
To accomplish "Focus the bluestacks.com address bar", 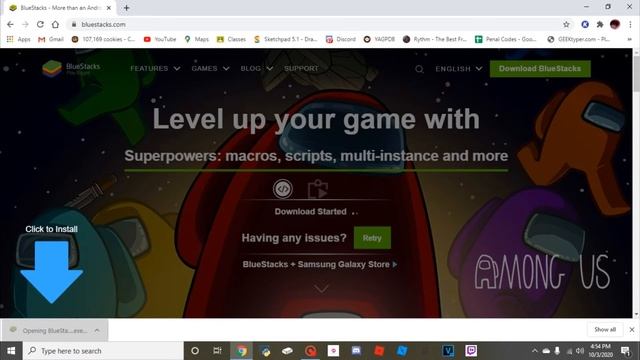I will click(x=318, y=24).
